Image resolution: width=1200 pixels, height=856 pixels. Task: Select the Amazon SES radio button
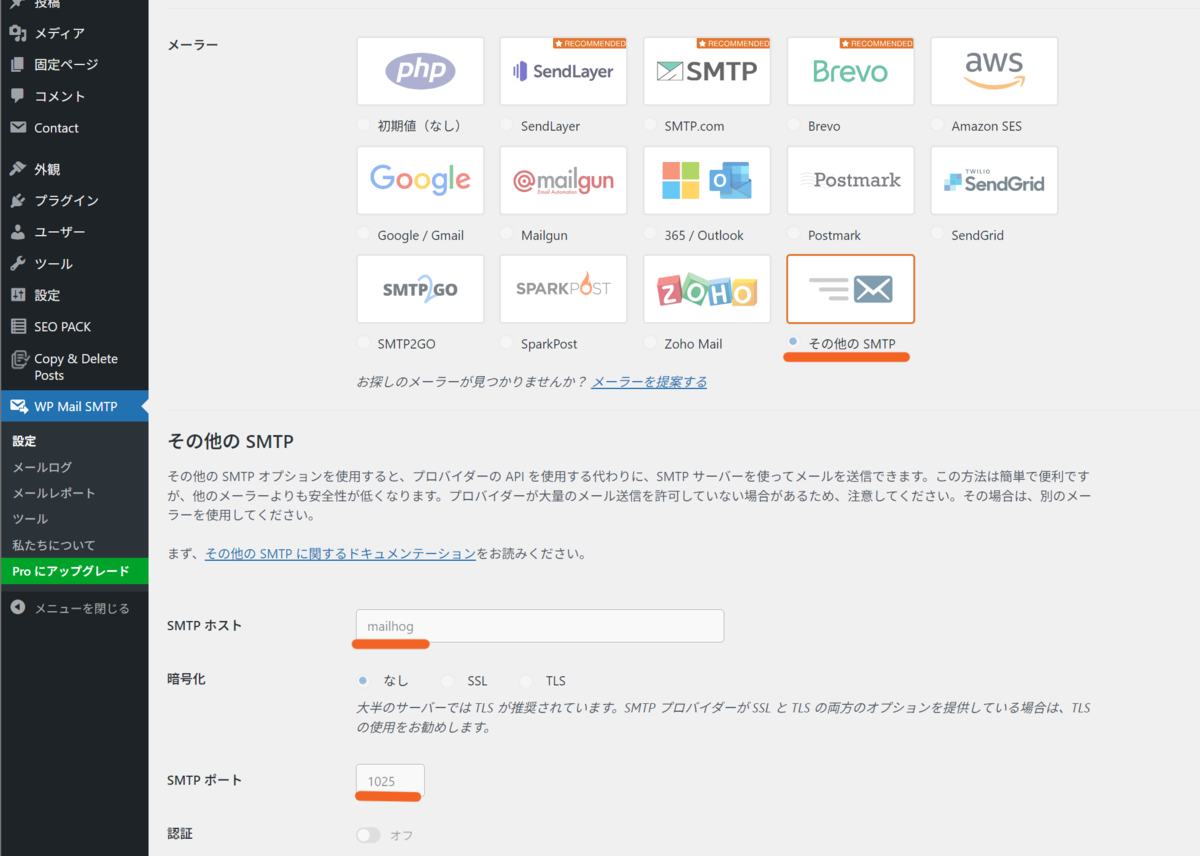937,125
